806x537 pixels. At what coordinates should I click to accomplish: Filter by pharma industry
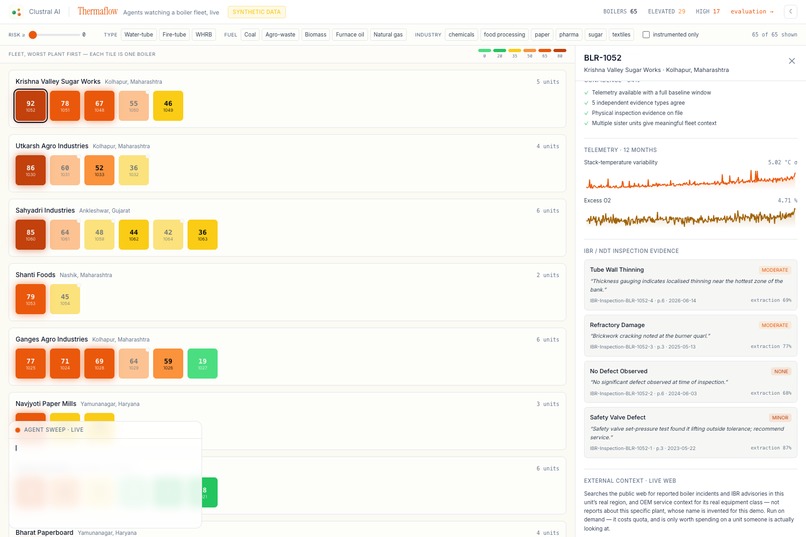click(569, 35)
